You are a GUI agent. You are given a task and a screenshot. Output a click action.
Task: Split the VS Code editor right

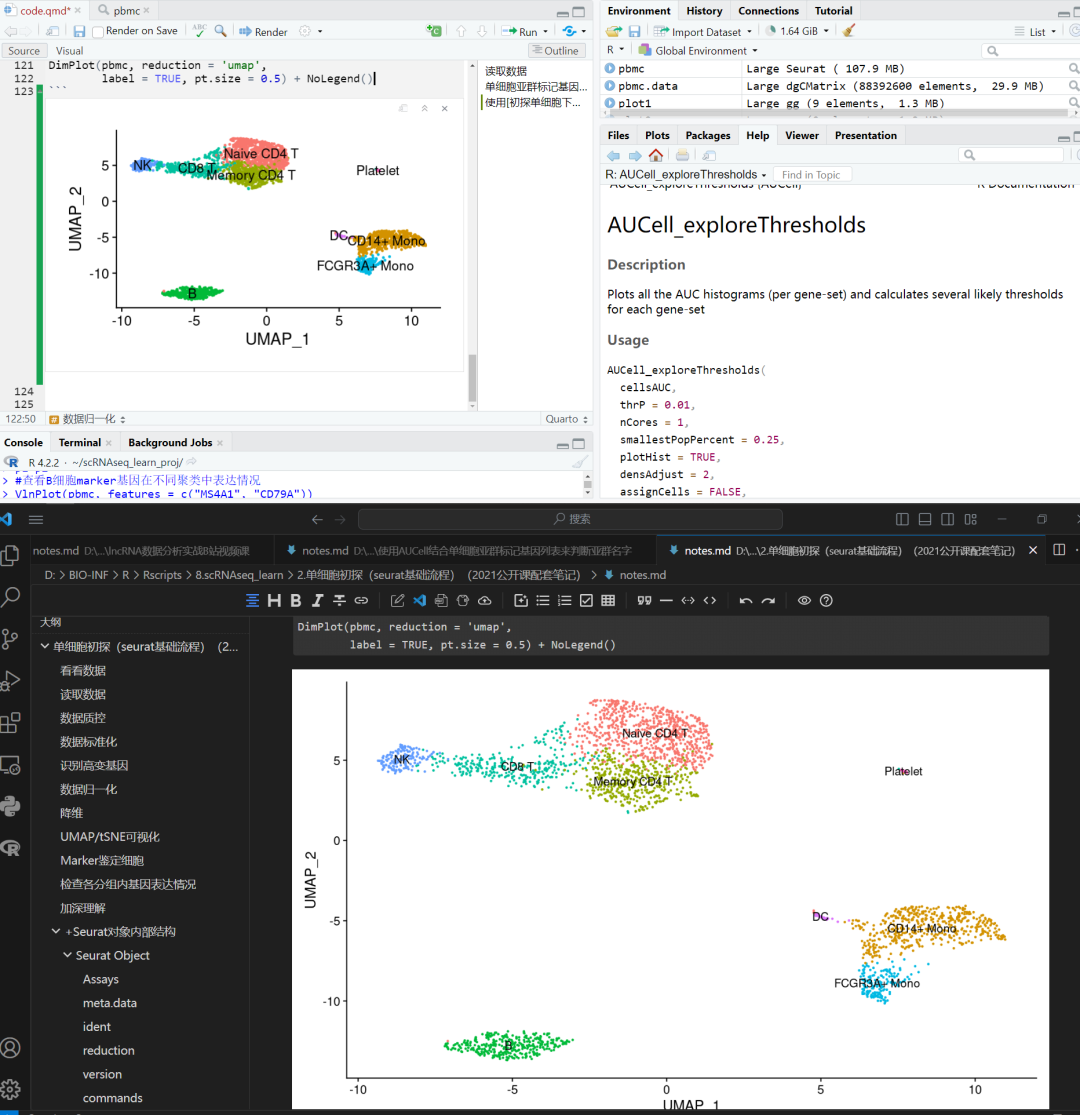[x=1059, y=550]
